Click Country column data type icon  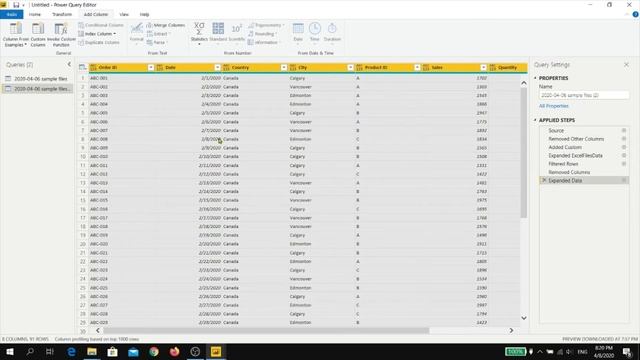[x=227, y=67]
